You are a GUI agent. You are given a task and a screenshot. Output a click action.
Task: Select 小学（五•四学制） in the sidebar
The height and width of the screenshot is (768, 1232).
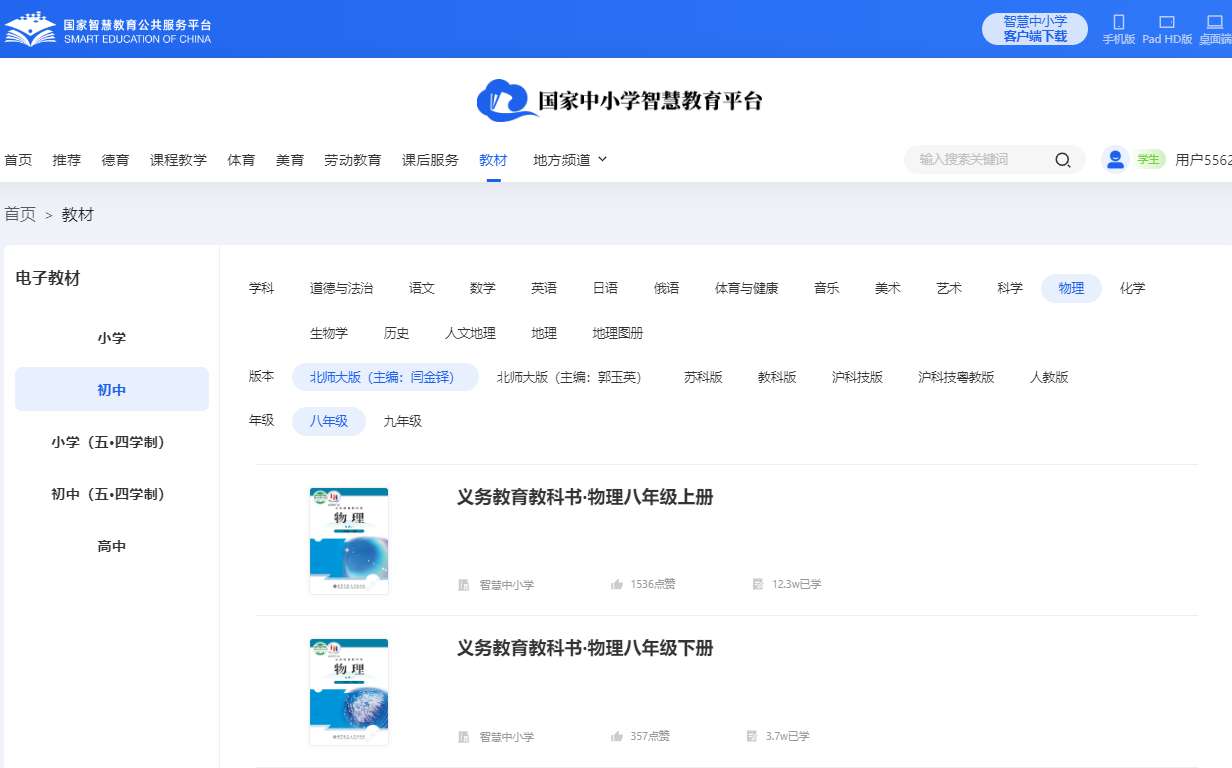tap(112, 442)
